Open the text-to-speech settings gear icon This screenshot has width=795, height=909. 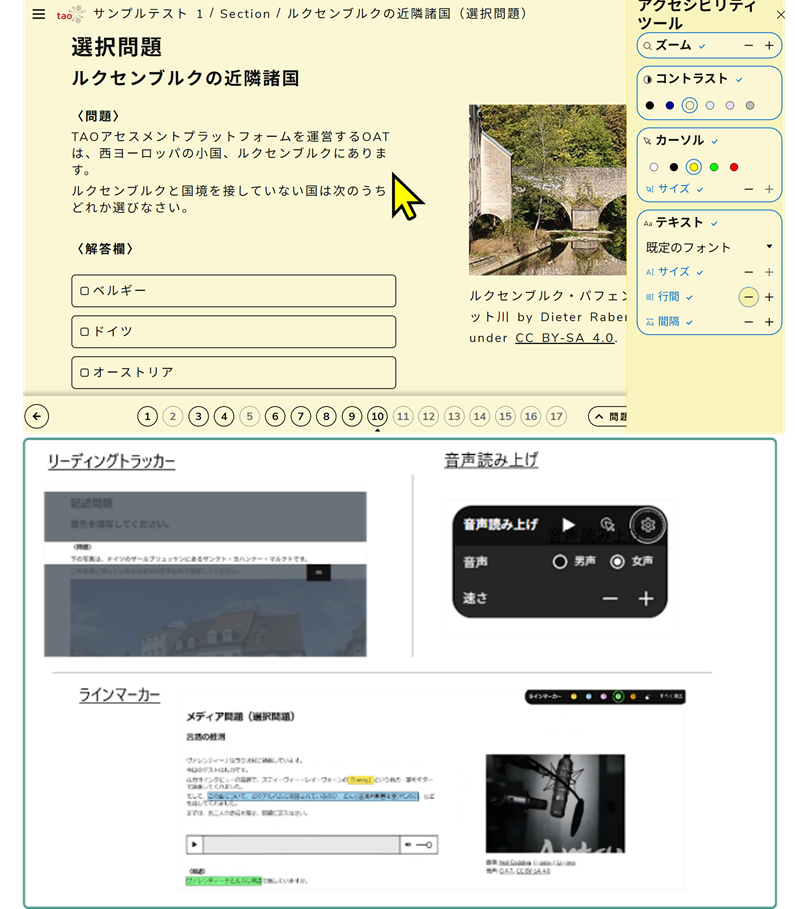click(x=648, y=524)
